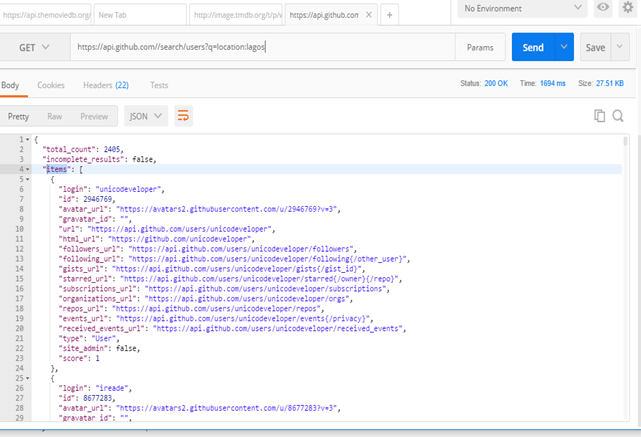641x437 pixels.
Task: Click the environment quick look eye icon
Action: coord(603,8)
